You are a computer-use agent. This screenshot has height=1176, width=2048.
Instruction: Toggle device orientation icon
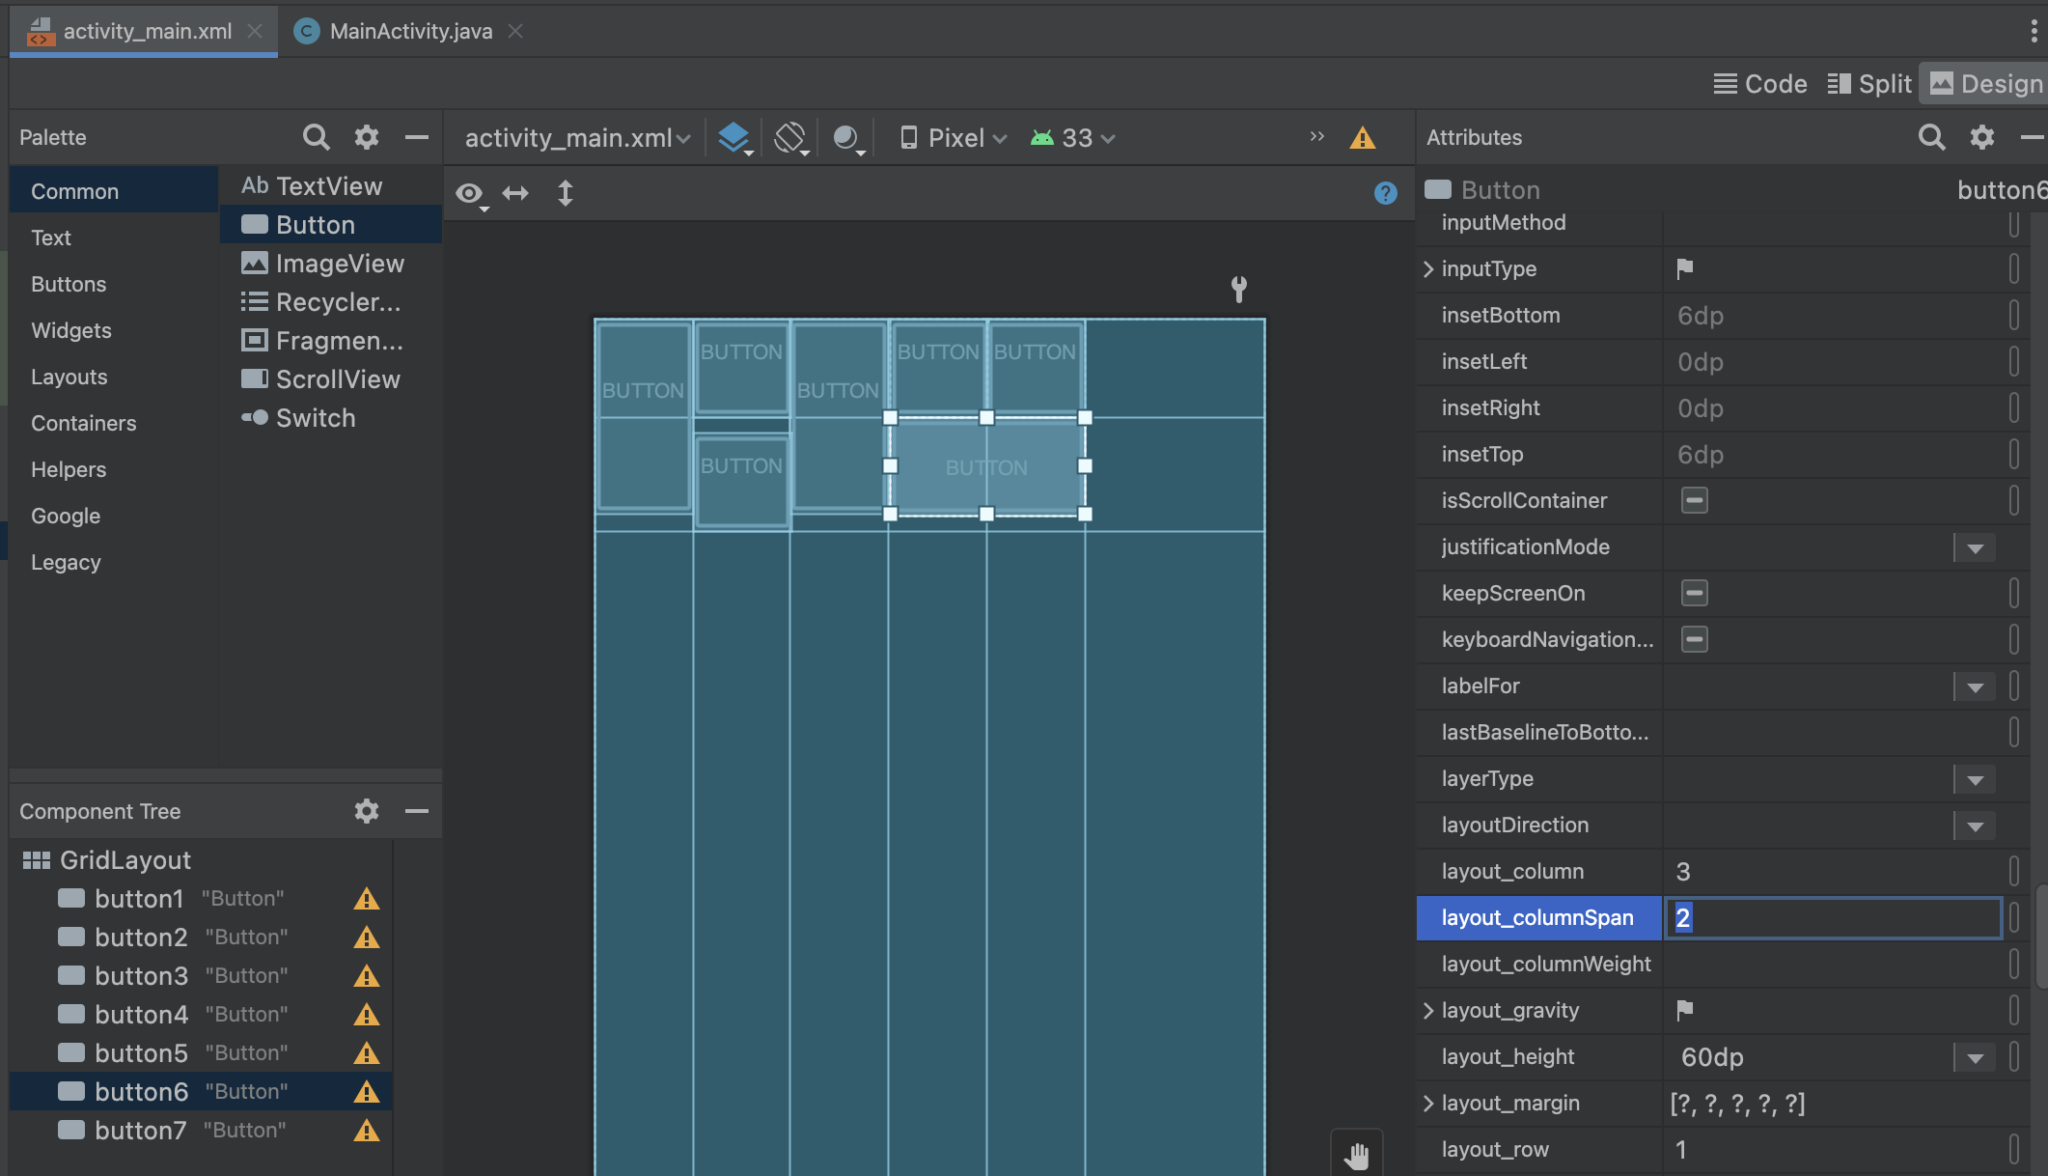click(x=790, y=138)
